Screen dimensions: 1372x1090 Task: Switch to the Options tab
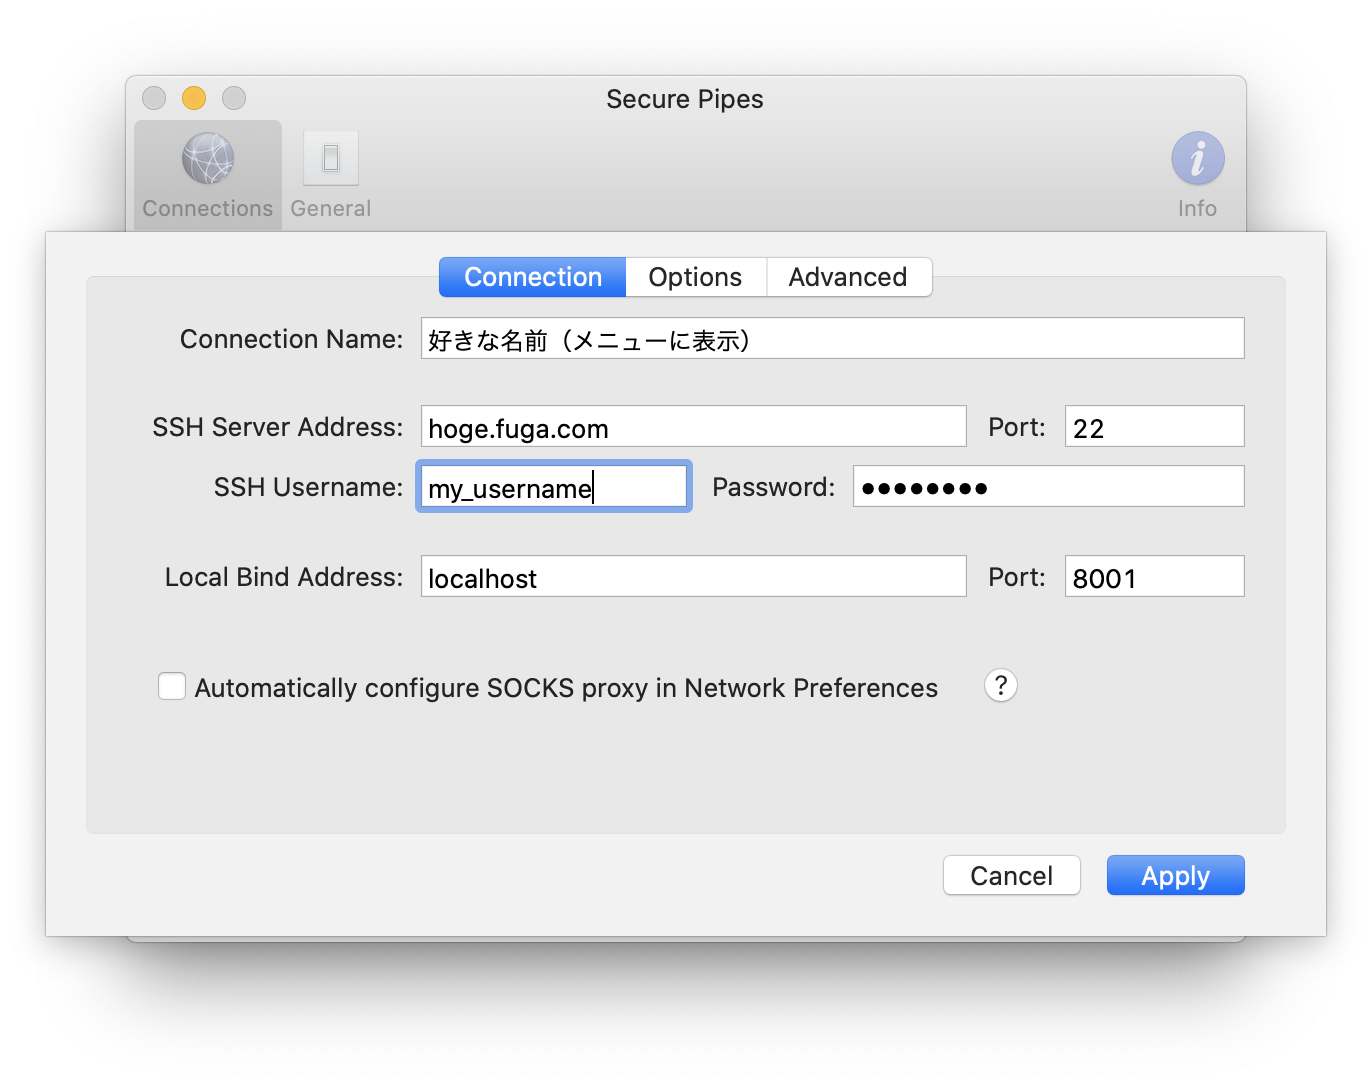pyautogui.click(x=695, y=277)
